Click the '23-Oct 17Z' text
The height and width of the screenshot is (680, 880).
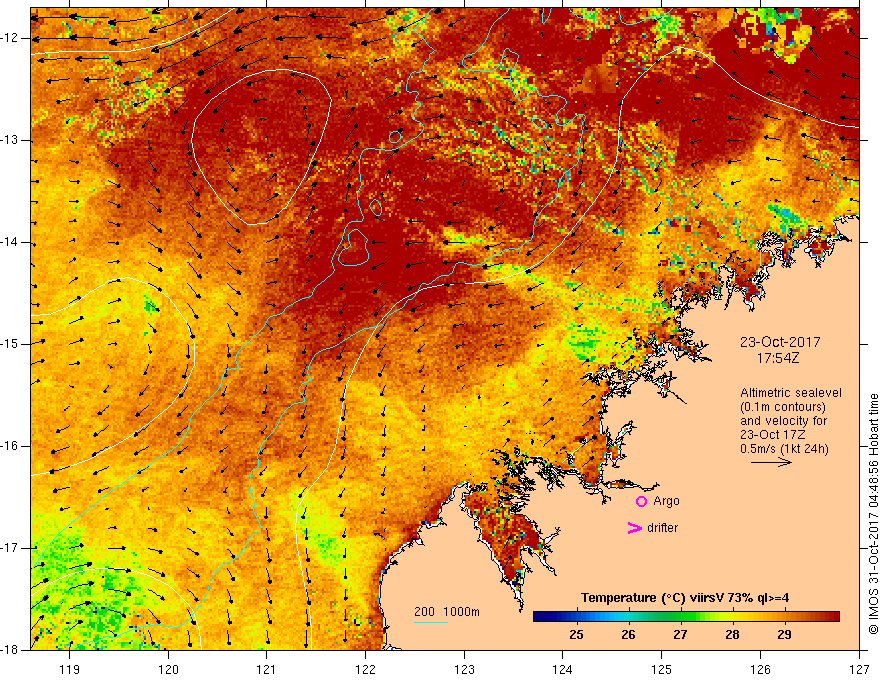[773, 435]
